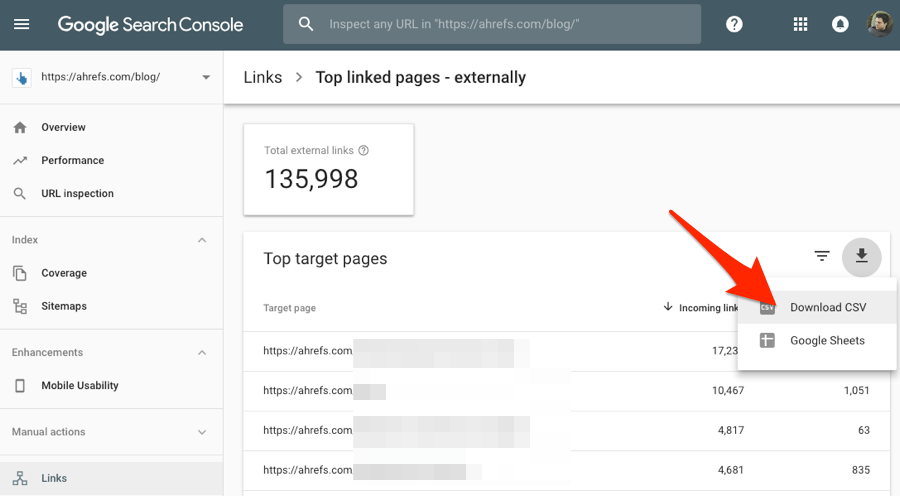Viewport: 900px width, 496px height.
Task: Open Mobile Usability report
Action: (x=80, y=386)
